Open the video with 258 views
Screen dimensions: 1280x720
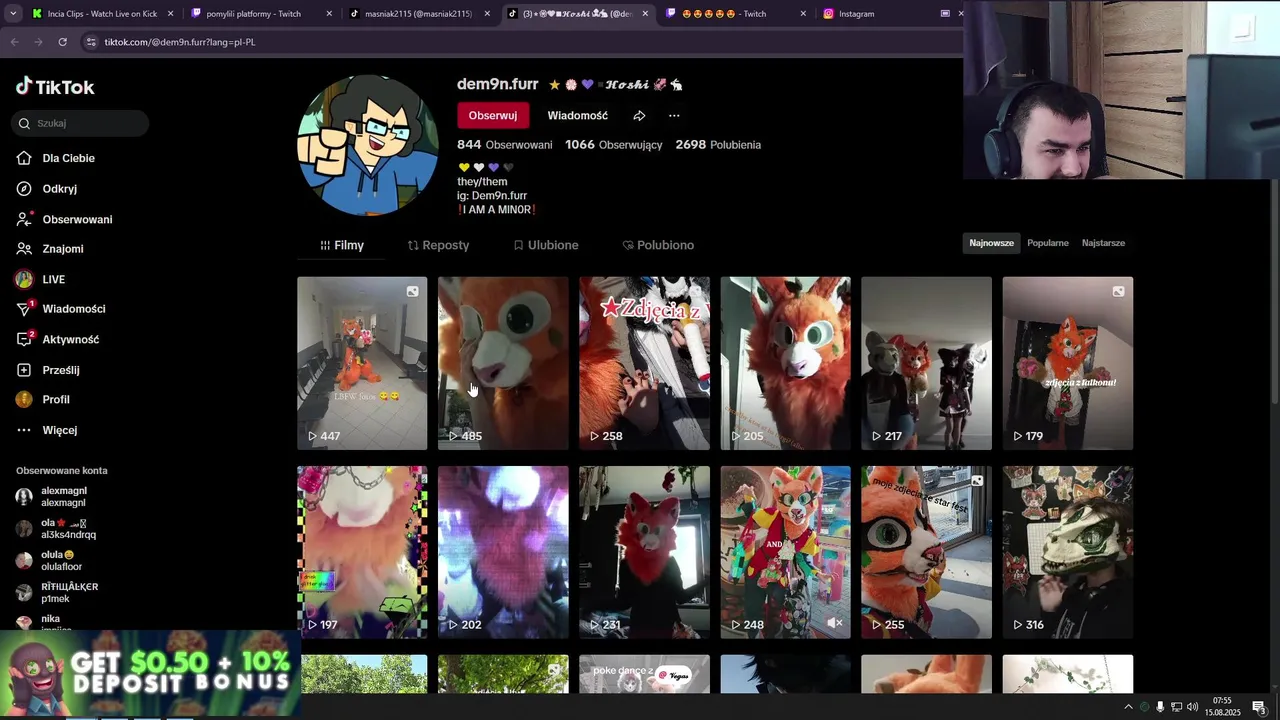(x=644, y=363)
